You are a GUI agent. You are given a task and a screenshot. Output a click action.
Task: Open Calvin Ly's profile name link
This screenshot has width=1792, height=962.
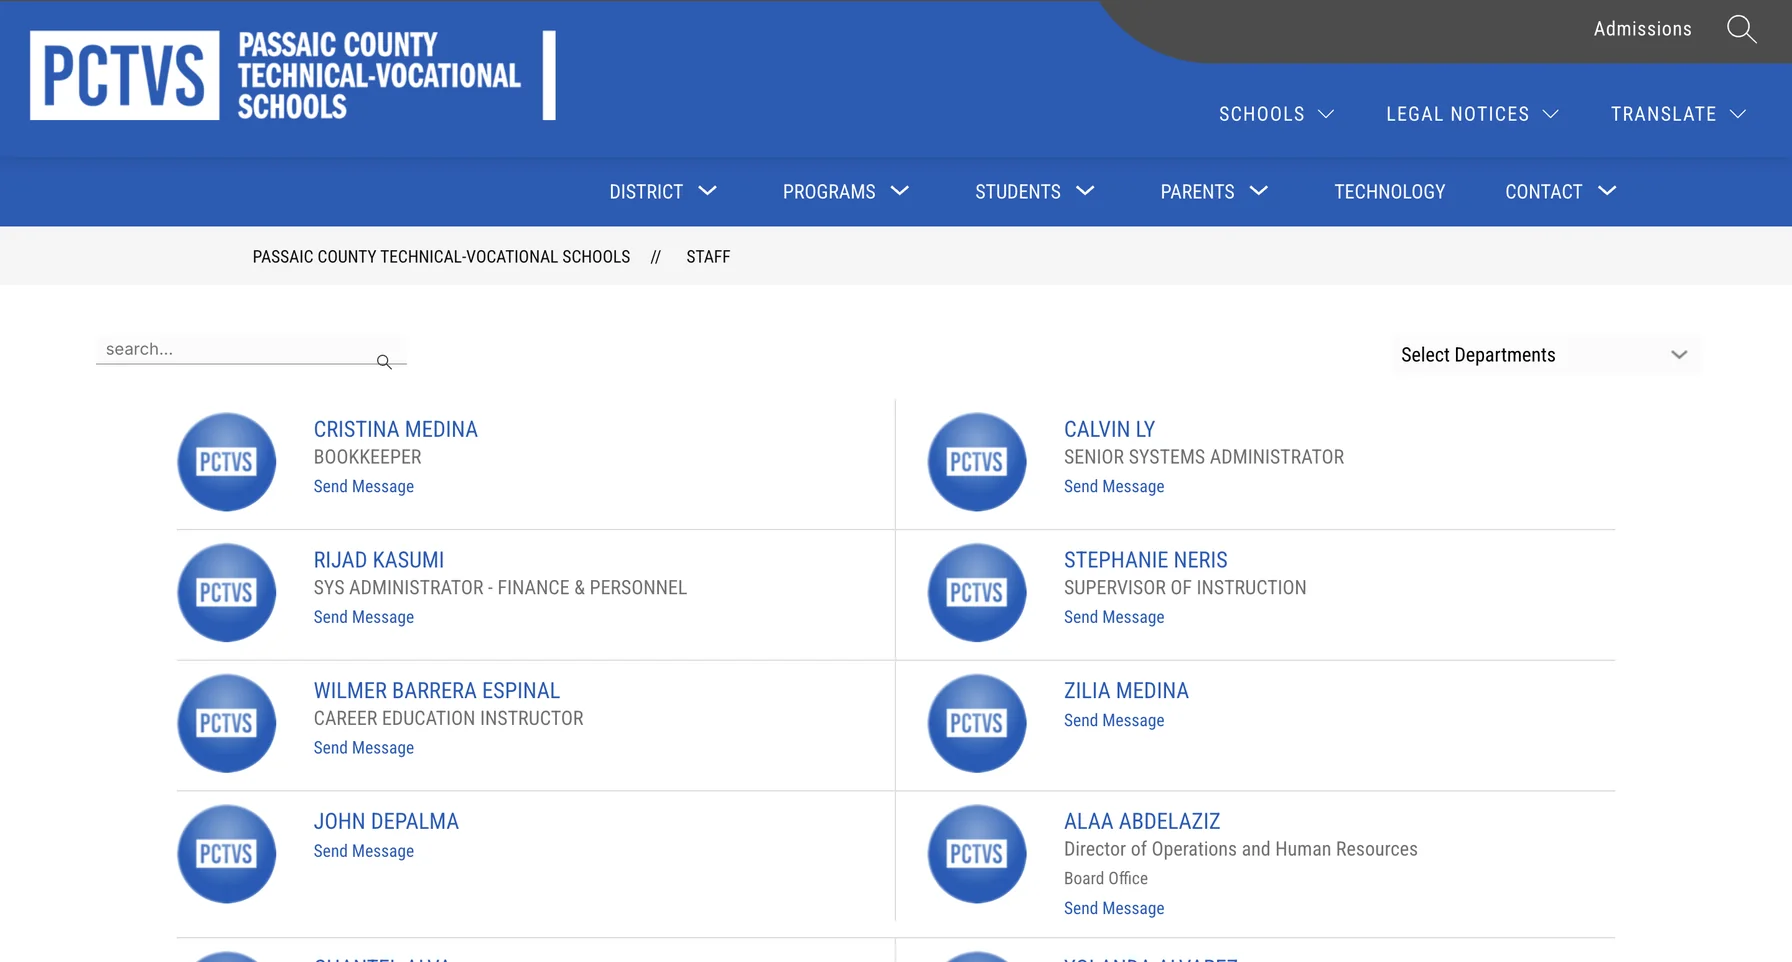pyautogui.click(x=1109, y=429)
